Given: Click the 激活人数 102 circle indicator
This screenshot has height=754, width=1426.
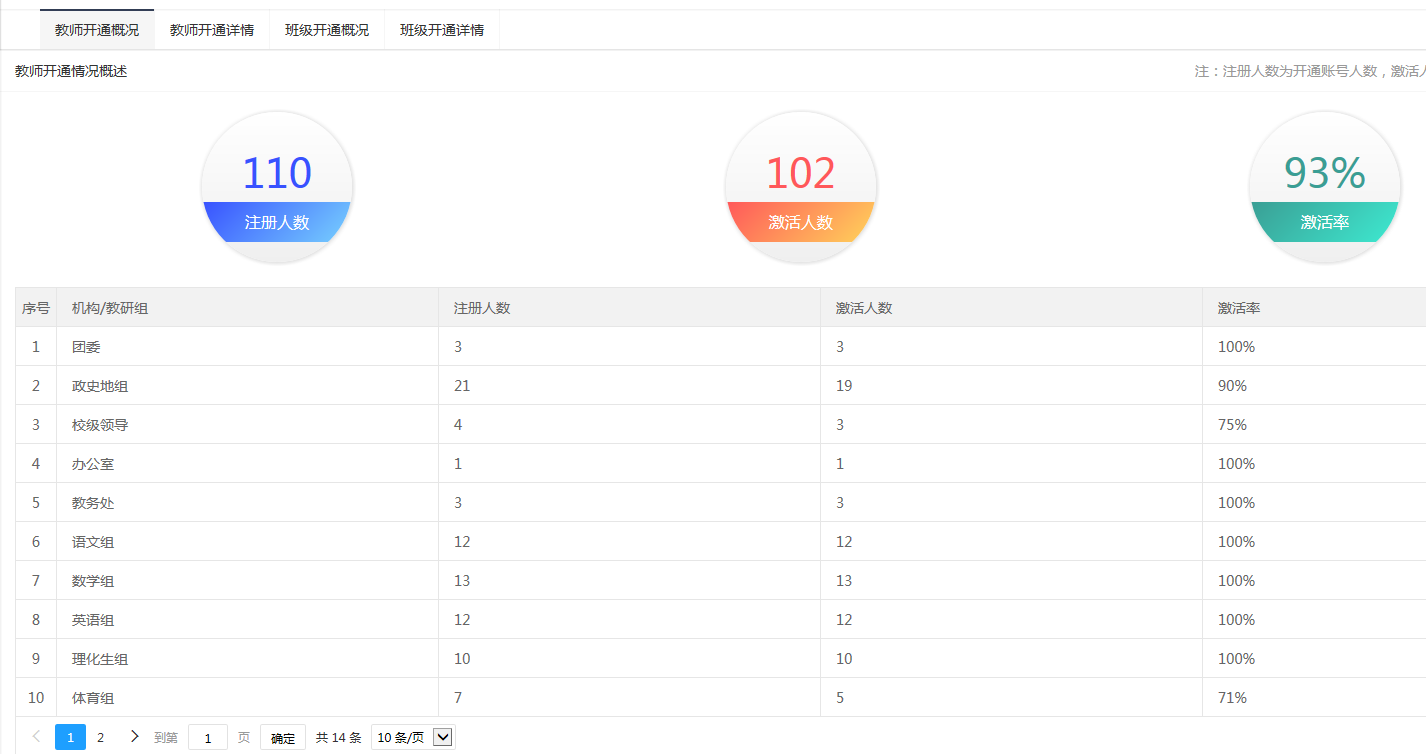Looking at the screenshot, I should 801,187.
